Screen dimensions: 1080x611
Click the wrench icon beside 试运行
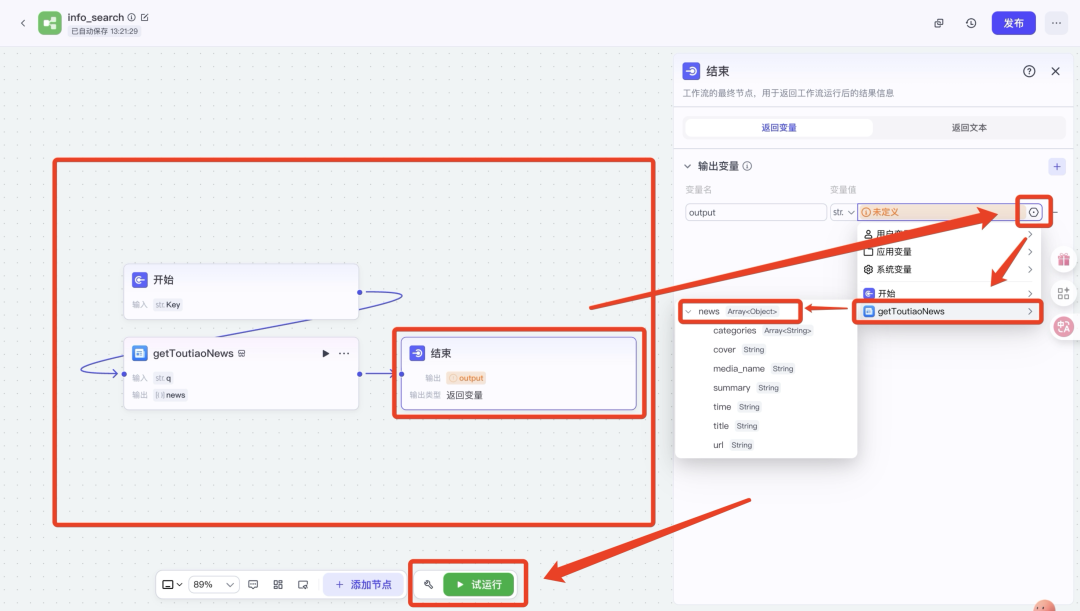tap(426, 584)
